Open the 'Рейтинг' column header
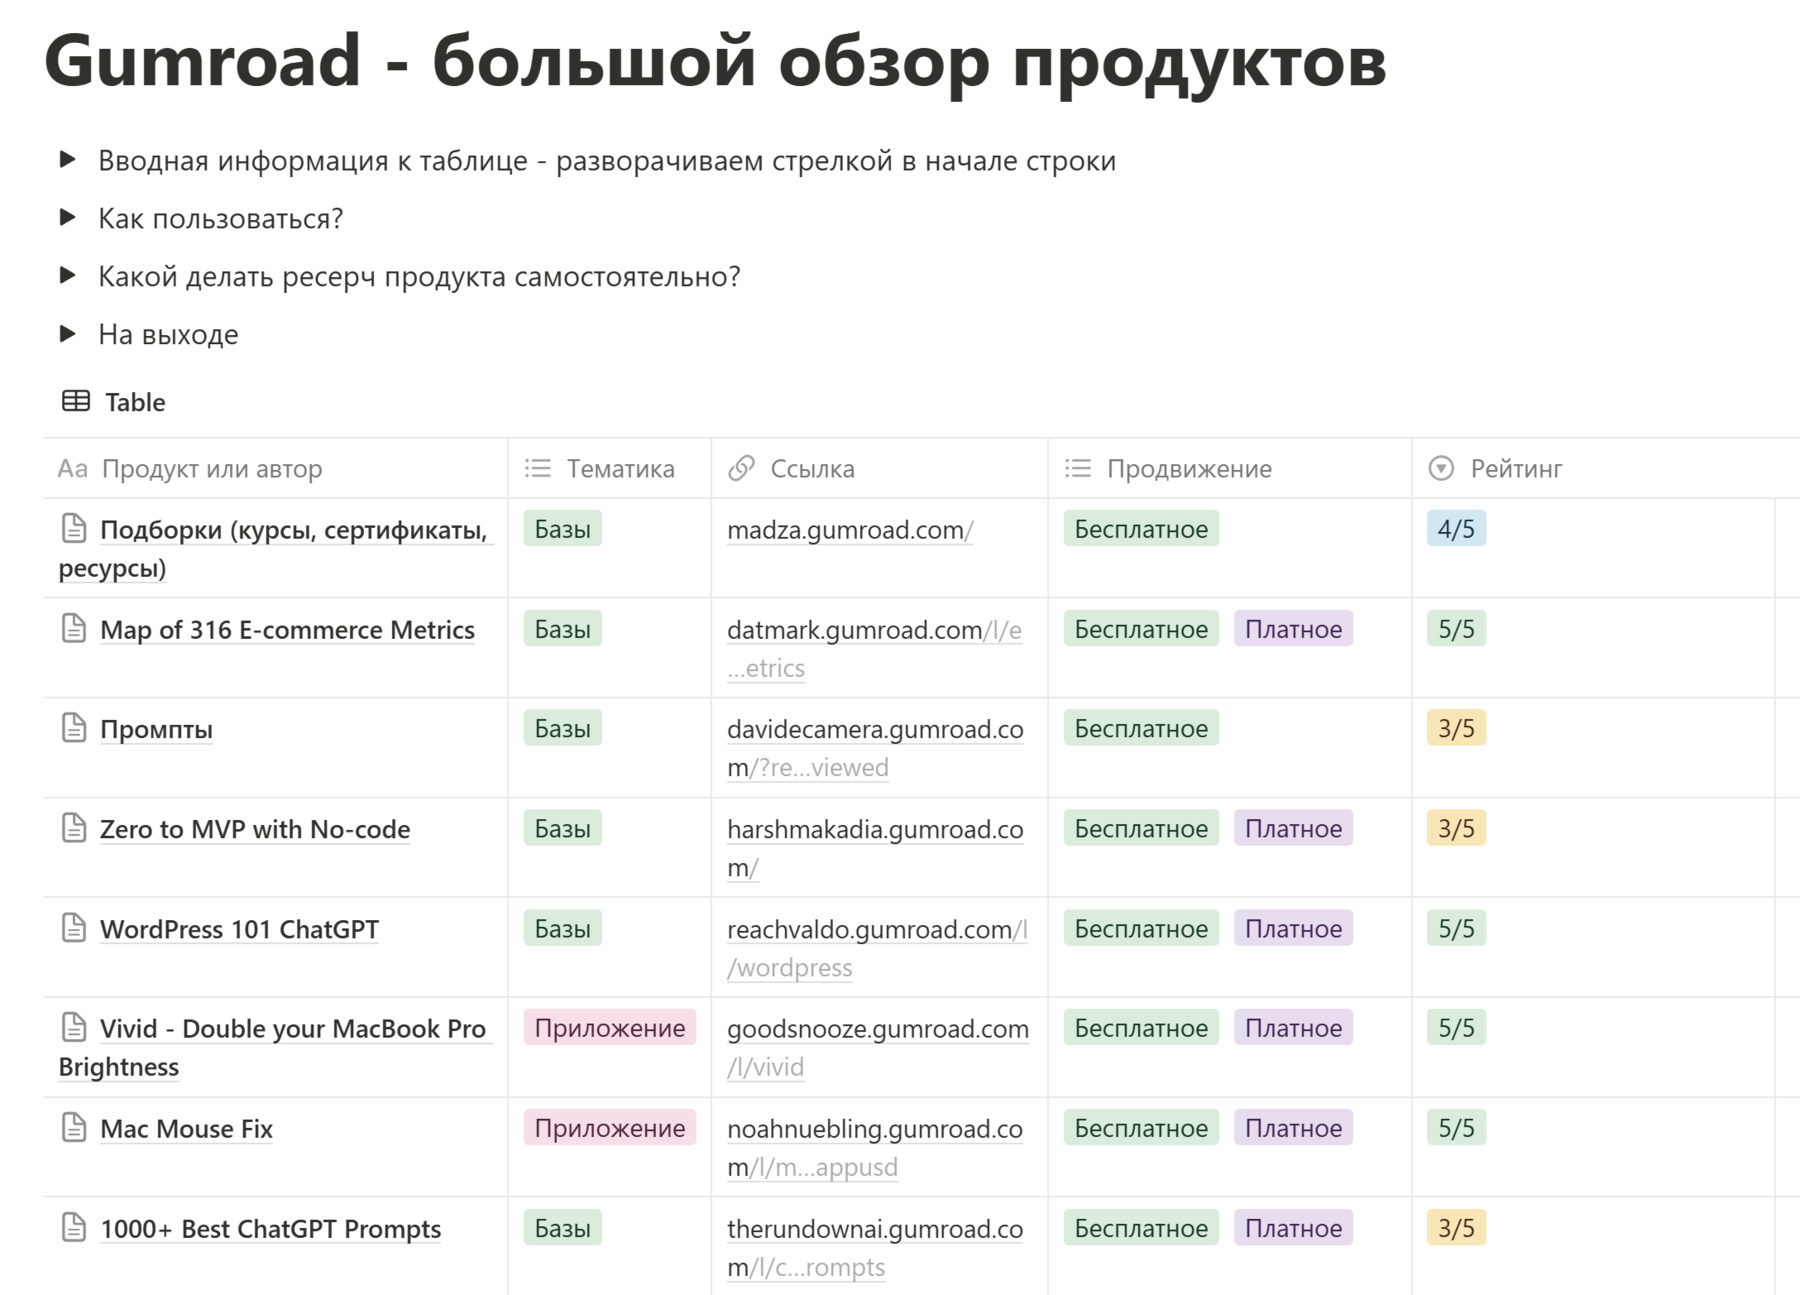Image resolution: width=1800 pixels, height=1295 pixels. click(1594, 468)
